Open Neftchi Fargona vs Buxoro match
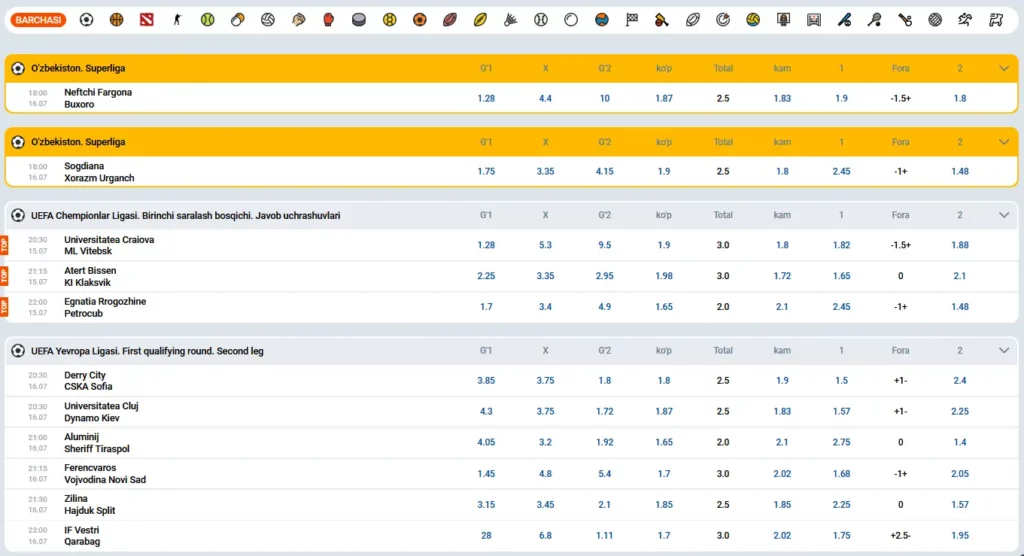Image resolution: width=1024 pixels, height=556 pixels. [x=98, y=98]
